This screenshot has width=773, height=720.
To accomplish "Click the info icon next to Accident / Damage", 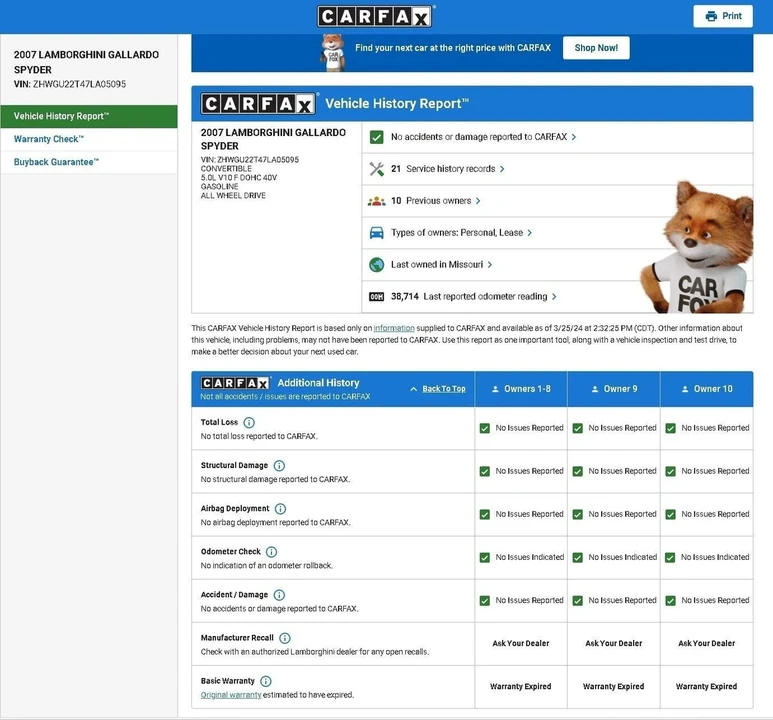I will 279,595.
